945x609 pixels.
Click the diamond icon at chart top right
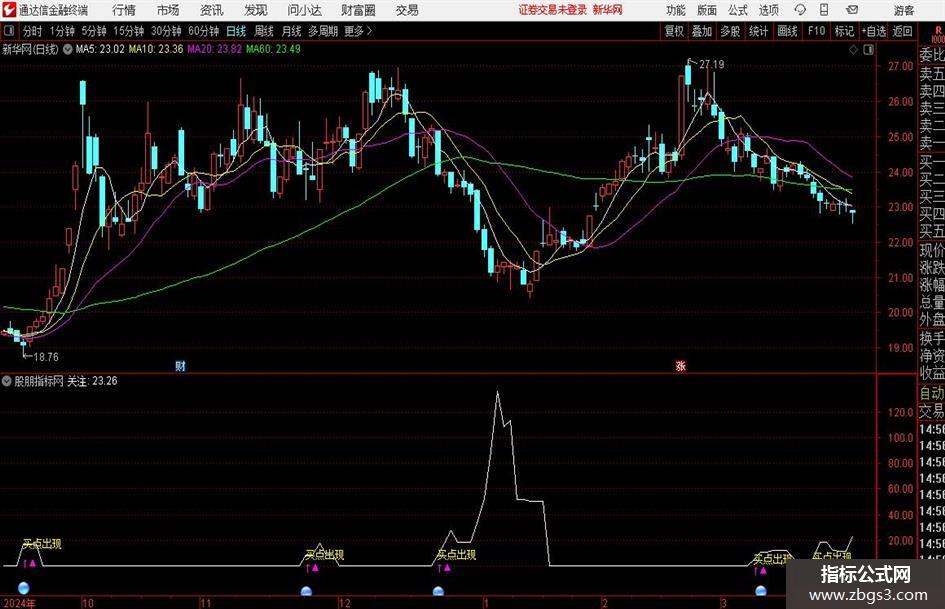(x=853, y=50)
